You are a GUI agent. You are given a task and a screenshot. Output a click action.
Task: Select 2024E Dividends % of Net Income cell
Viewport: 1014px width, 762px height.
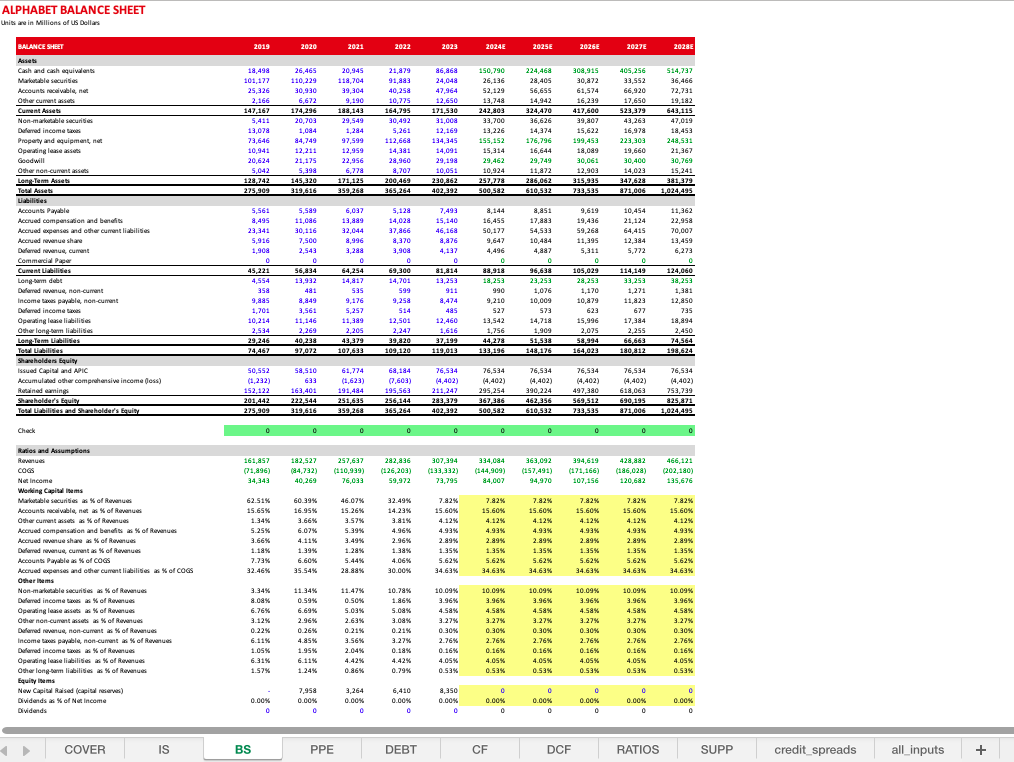tap(495, 701)
